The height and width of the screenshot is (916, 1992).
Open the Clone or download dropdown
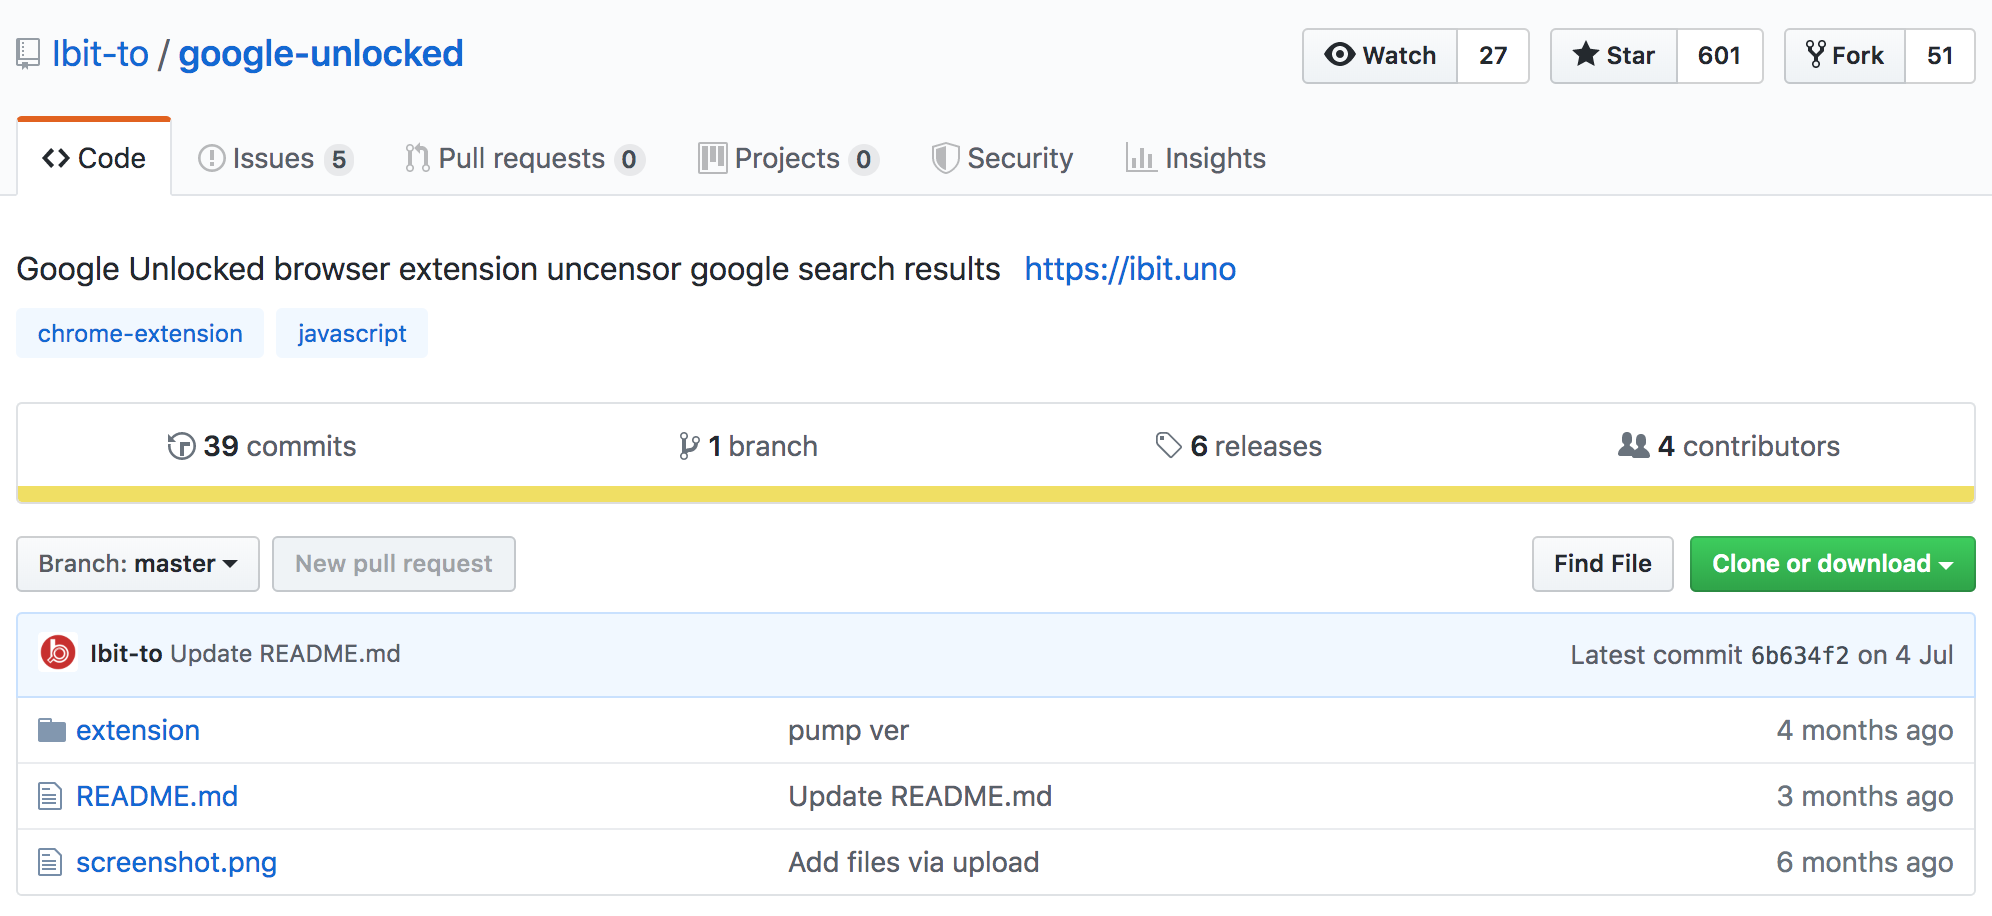(x=1832, y=564)
